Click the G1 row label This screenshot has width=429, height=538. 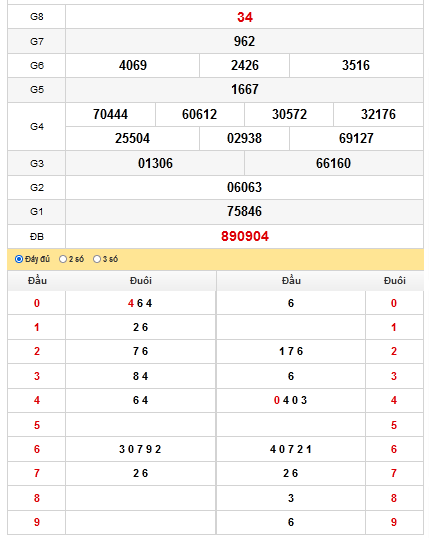click(x=37, y=211)
